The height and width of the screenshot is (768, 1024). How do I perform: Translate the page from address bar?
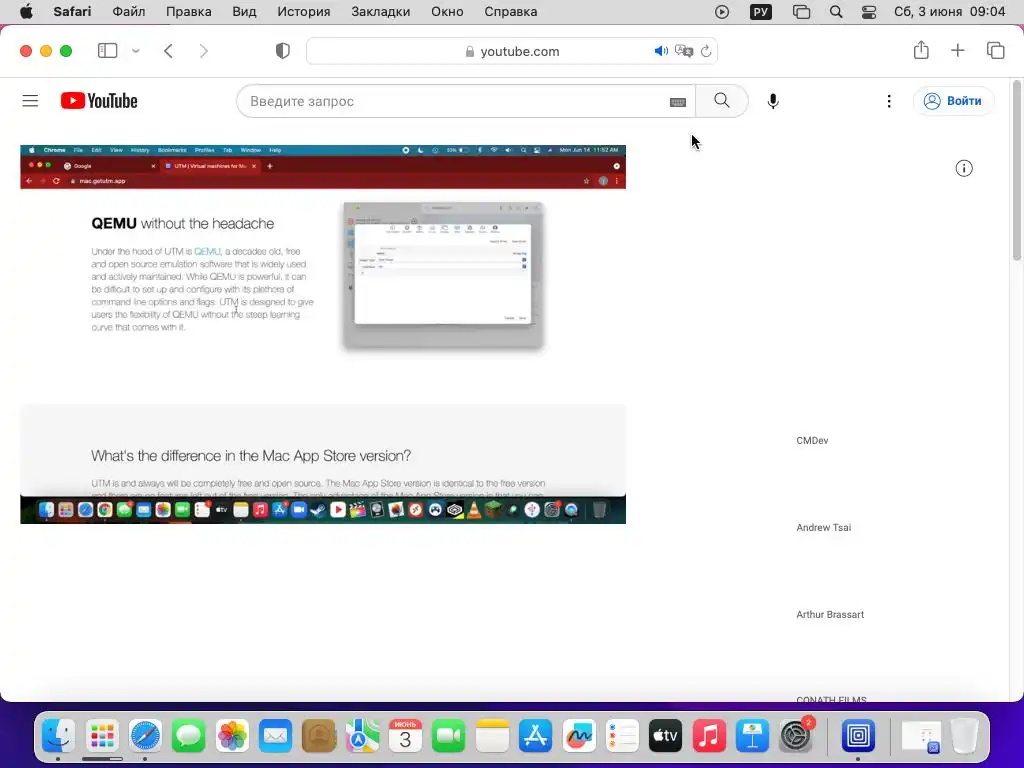(x=684, y=51)
